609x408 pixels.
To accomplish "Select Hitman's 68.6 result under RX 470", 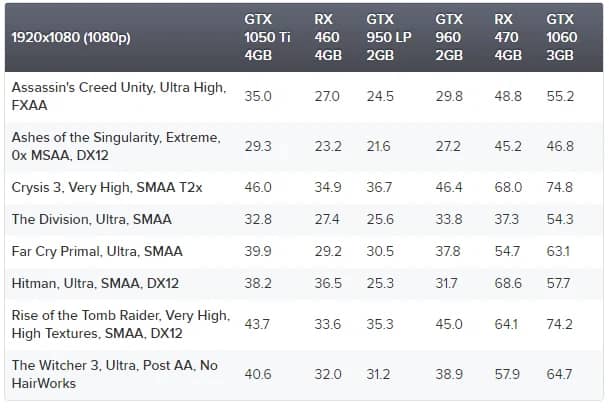I will [509, 283].
